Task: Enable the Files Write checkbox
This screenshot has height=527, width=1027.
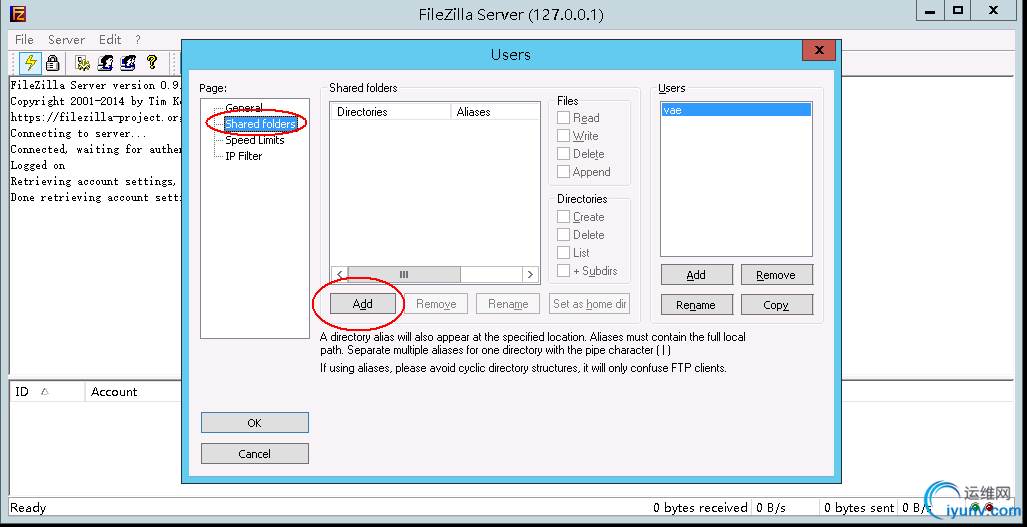Action: pos(563,136)
